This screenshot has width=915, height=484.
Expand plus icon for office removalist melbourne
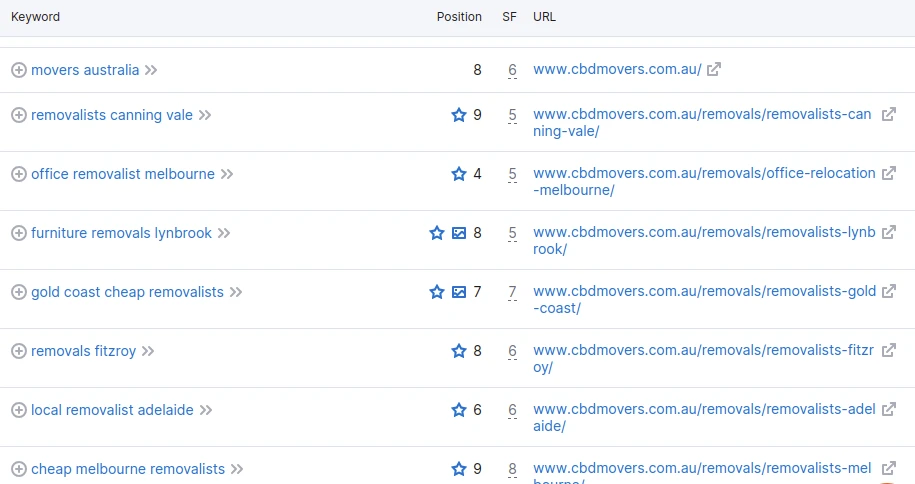[x=19, y=174]
